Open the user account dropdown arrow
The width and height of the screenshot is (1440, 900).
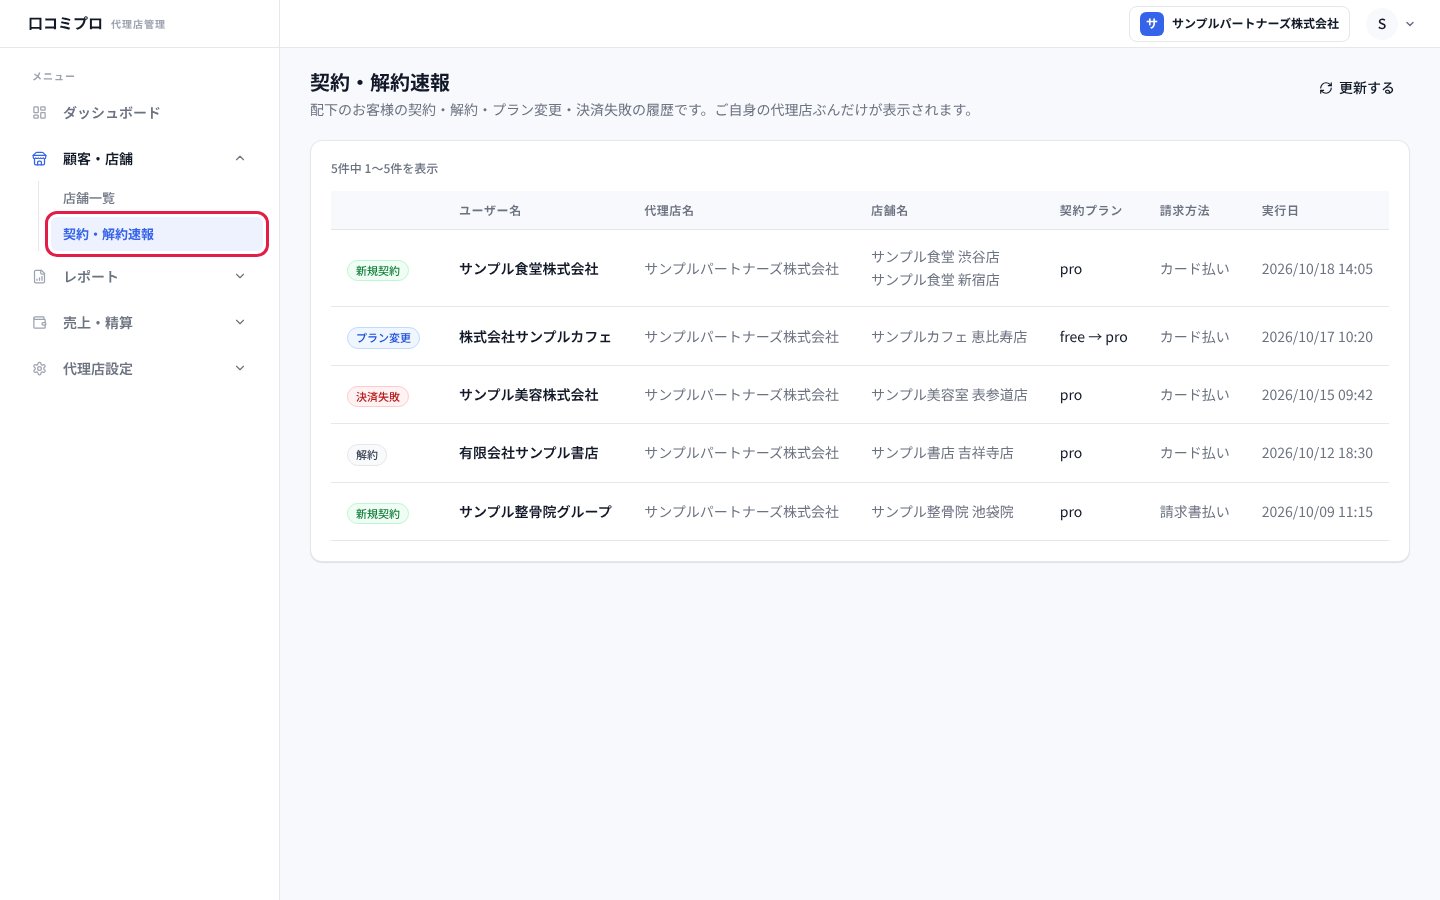pyautogui.click(x=1410, y=24)
